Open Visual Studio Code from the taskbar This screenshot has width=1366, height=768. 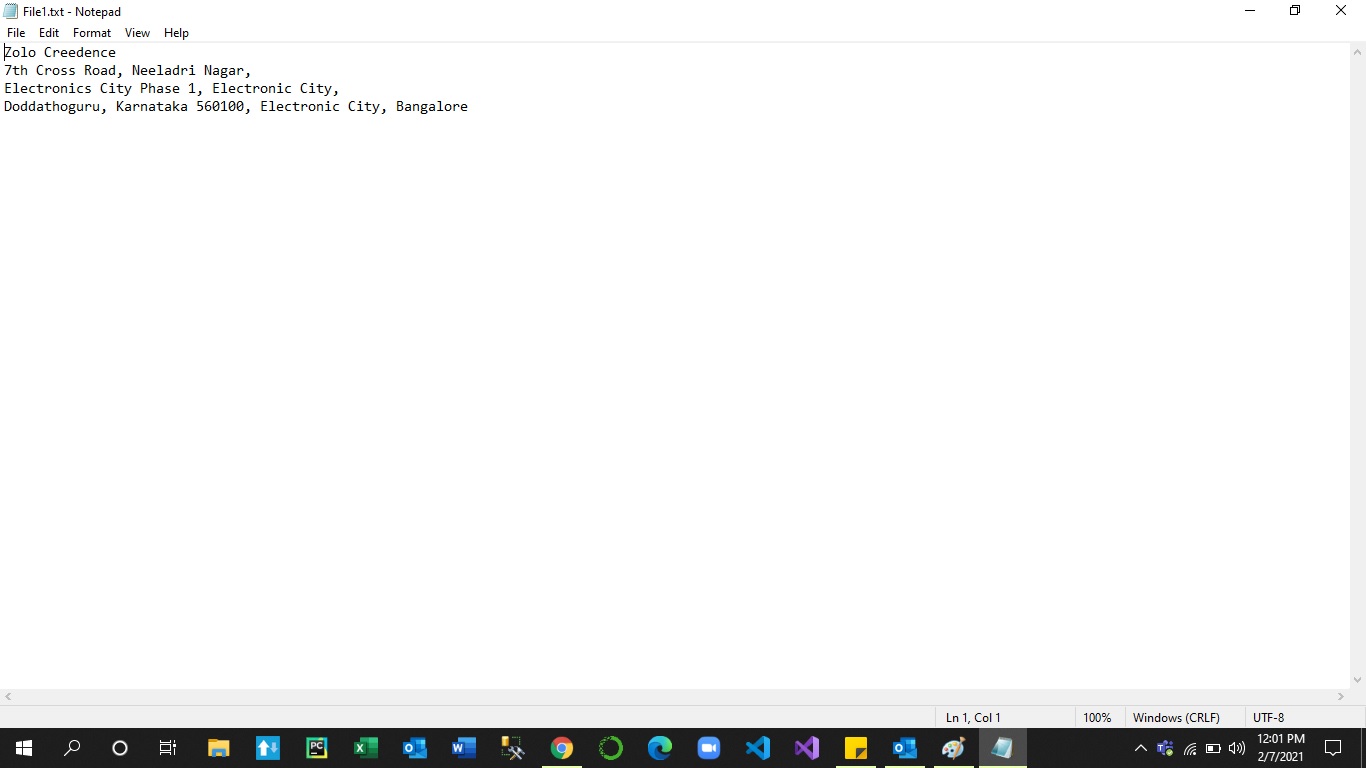[757, 748]
